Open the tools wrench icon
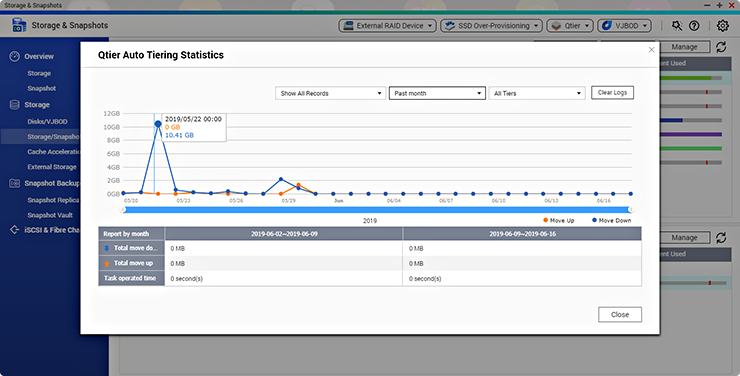This screenshot has width=740, height=376. coord(677,25)
